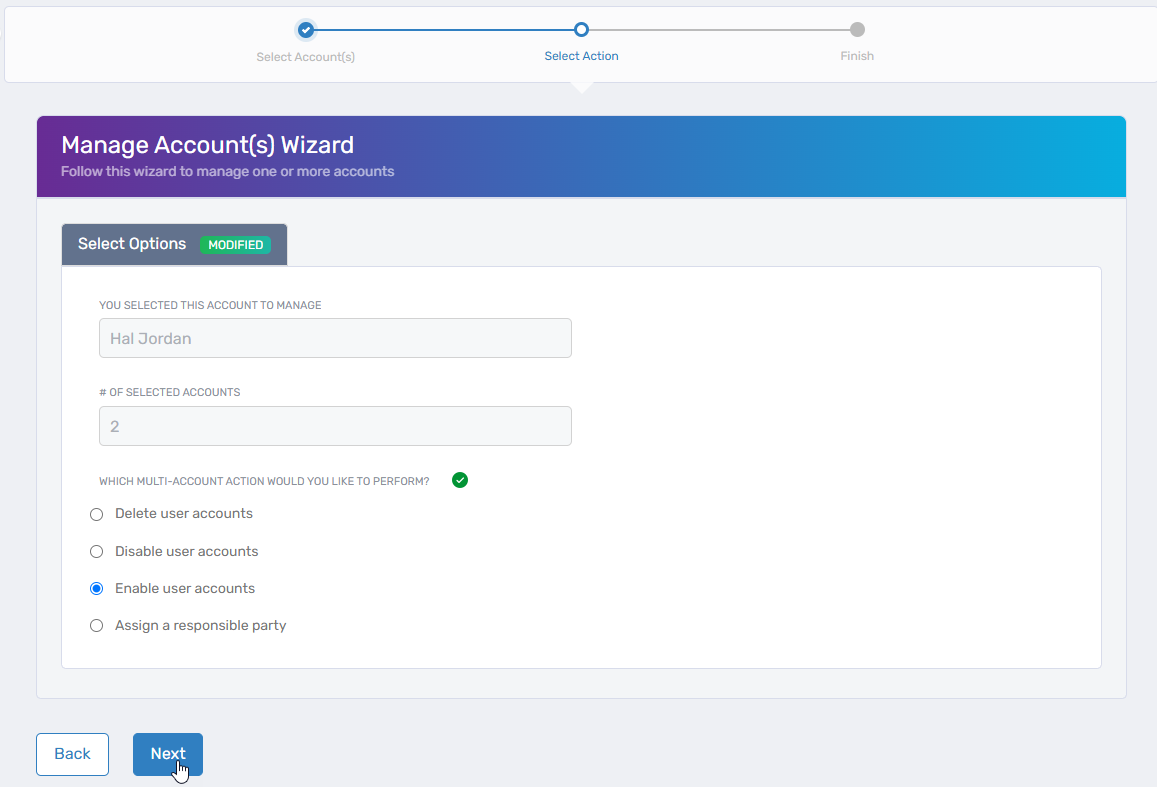1157x787 pixels.
Task: Select Assign a responsible party
Action: [x=96, y=625]
